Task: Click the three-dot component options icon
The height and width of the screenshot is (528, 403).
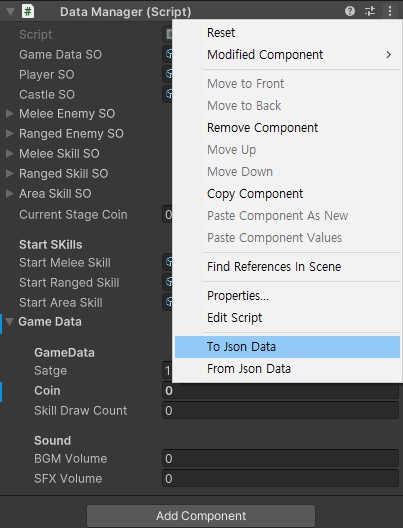Action: coord(390,11)
